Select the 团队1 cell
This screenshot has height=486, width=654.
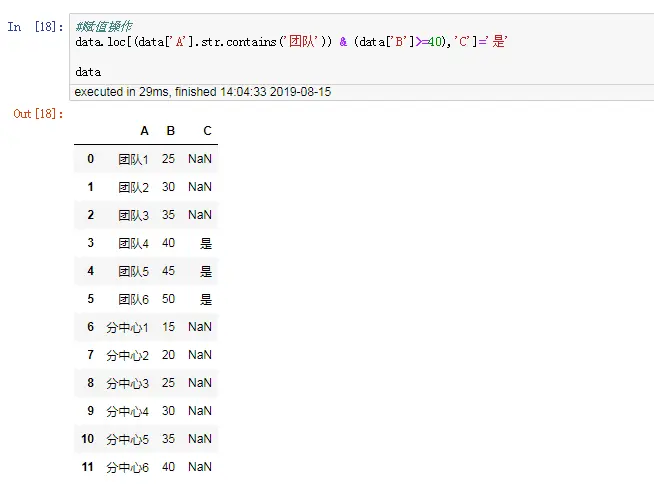pos(132,159)
